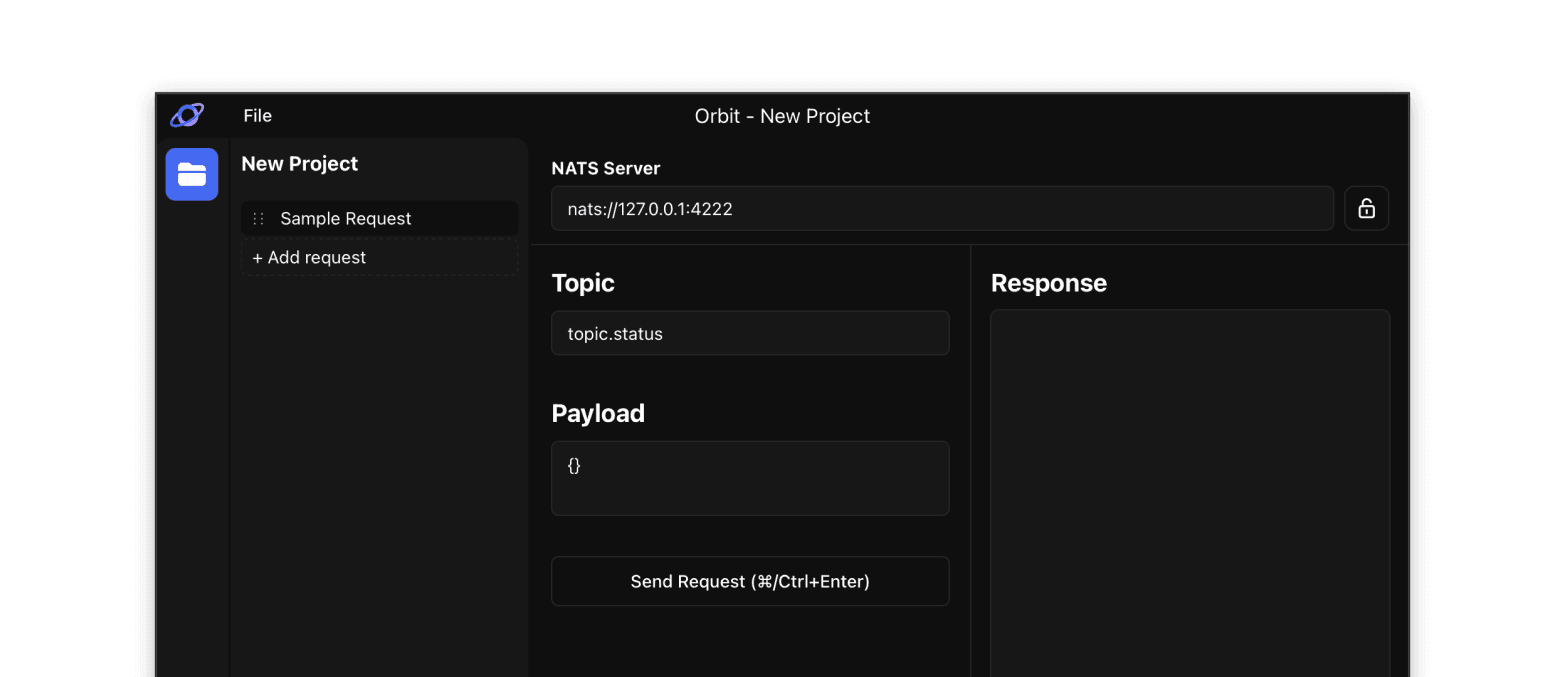Click the drag handle beside Sample Request
The height and width of the screenshot is (677, 1566).
point(258,219)
